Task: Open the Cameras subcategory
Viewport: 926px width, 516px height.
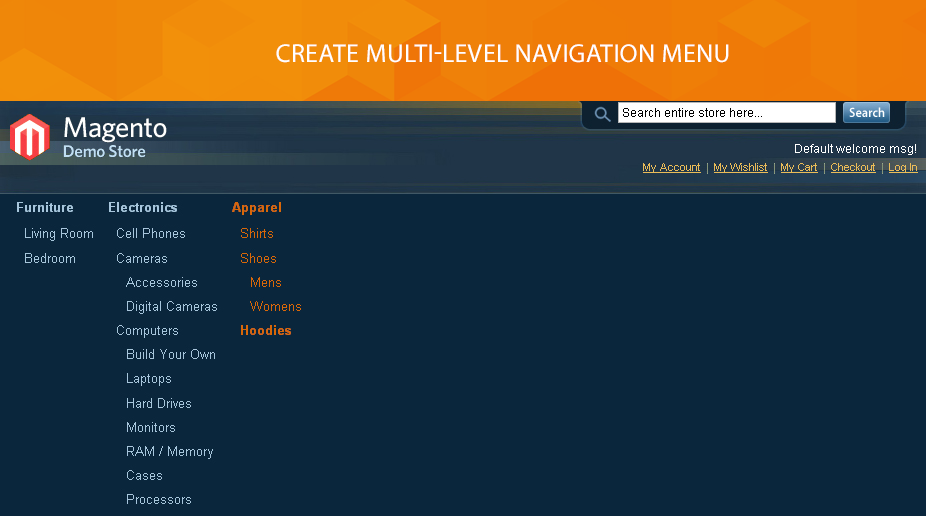Action: click(x=142, y=259)
